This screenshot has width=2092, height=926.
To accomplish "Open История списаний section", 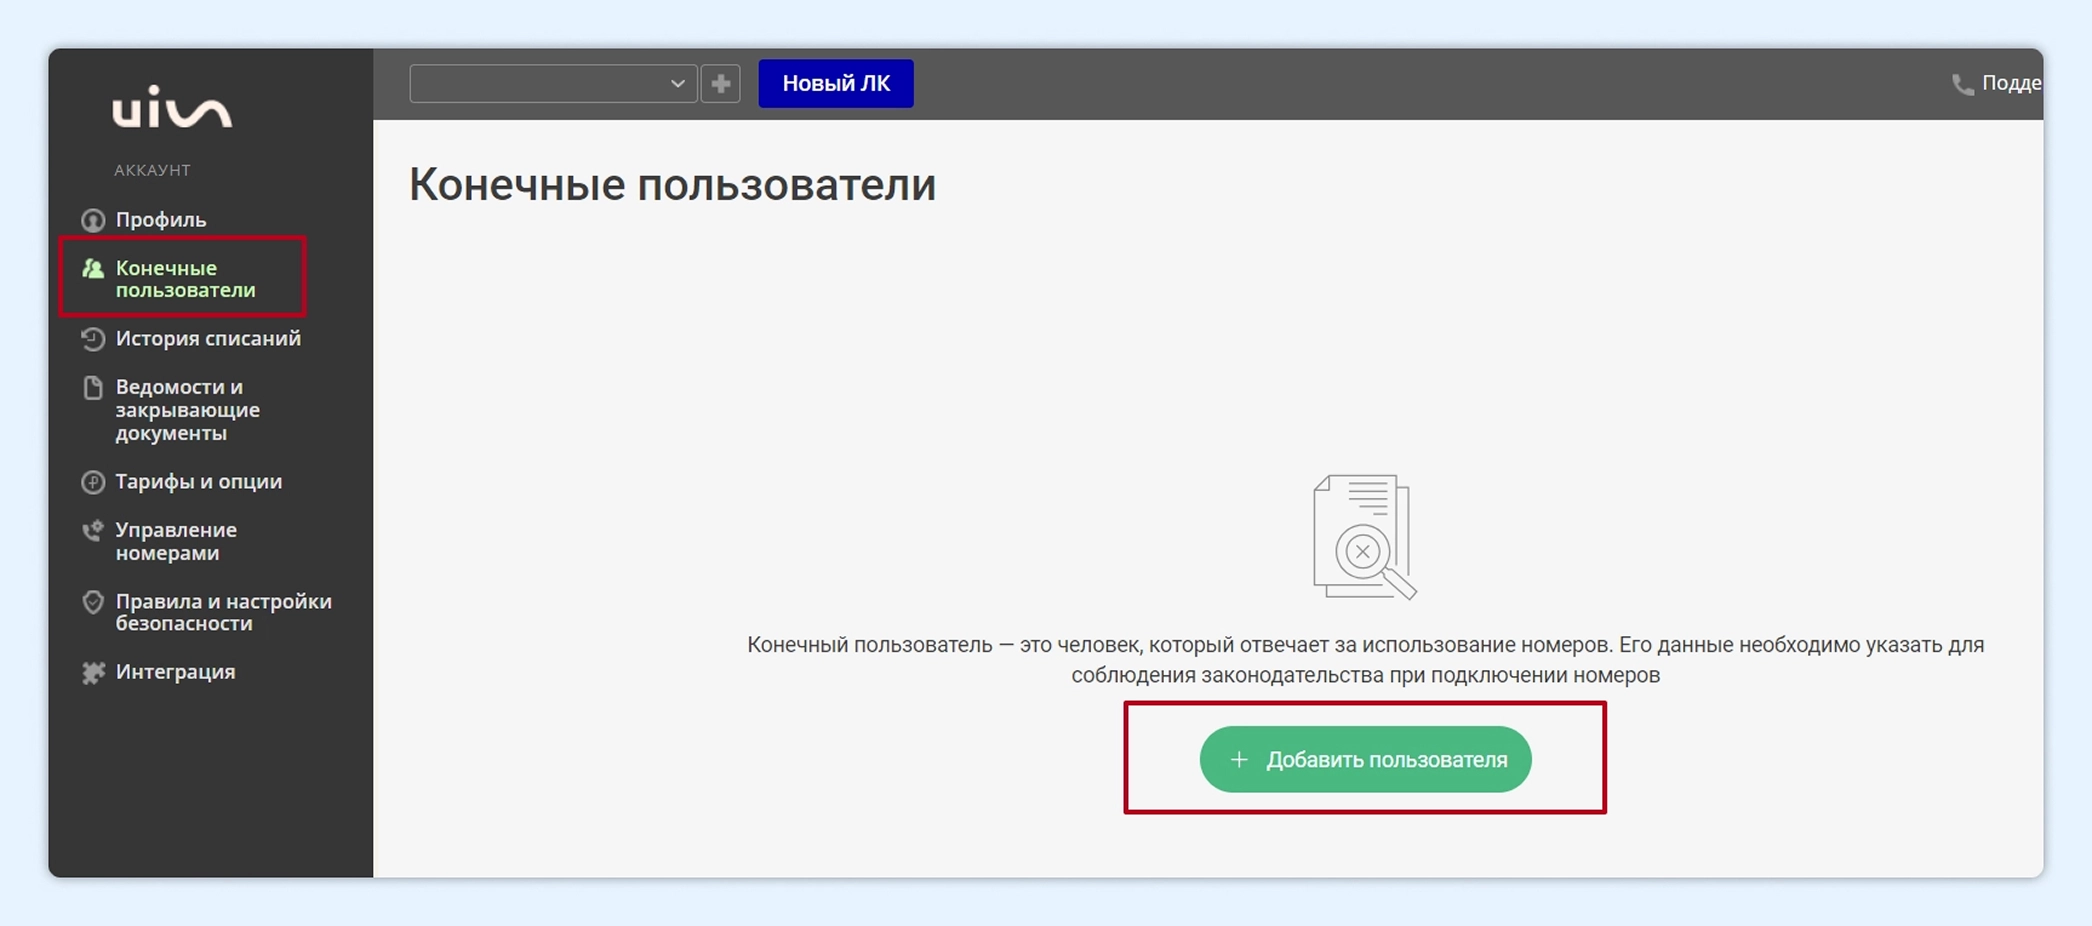I will (x=208, y=339).
